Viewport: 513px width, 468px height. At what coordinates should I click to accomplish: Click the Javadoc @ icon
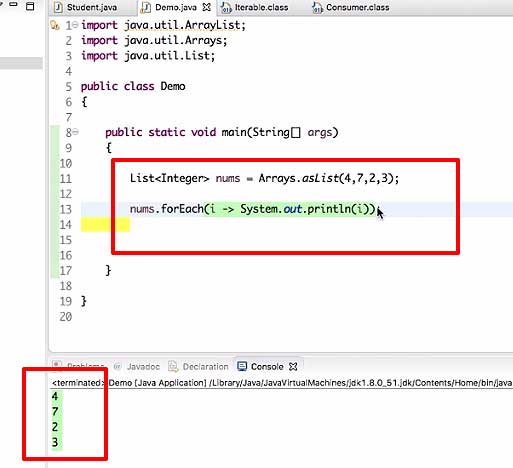117,367
